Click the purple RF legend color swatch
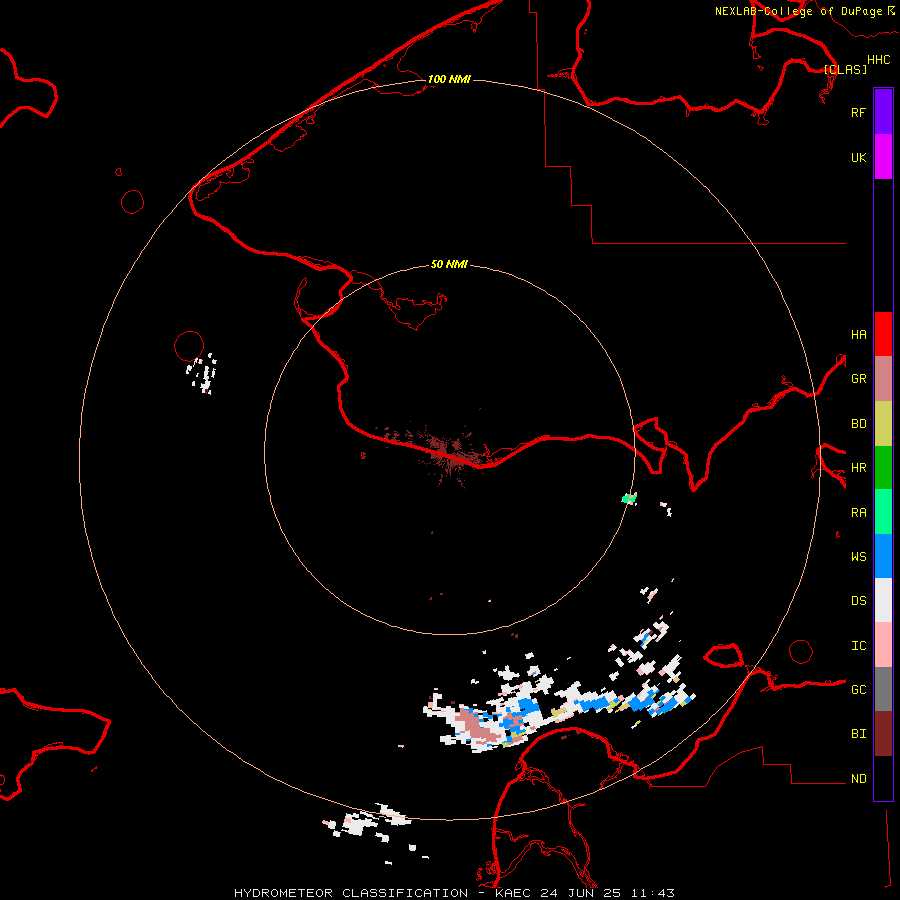 click(x=883, y=112)
